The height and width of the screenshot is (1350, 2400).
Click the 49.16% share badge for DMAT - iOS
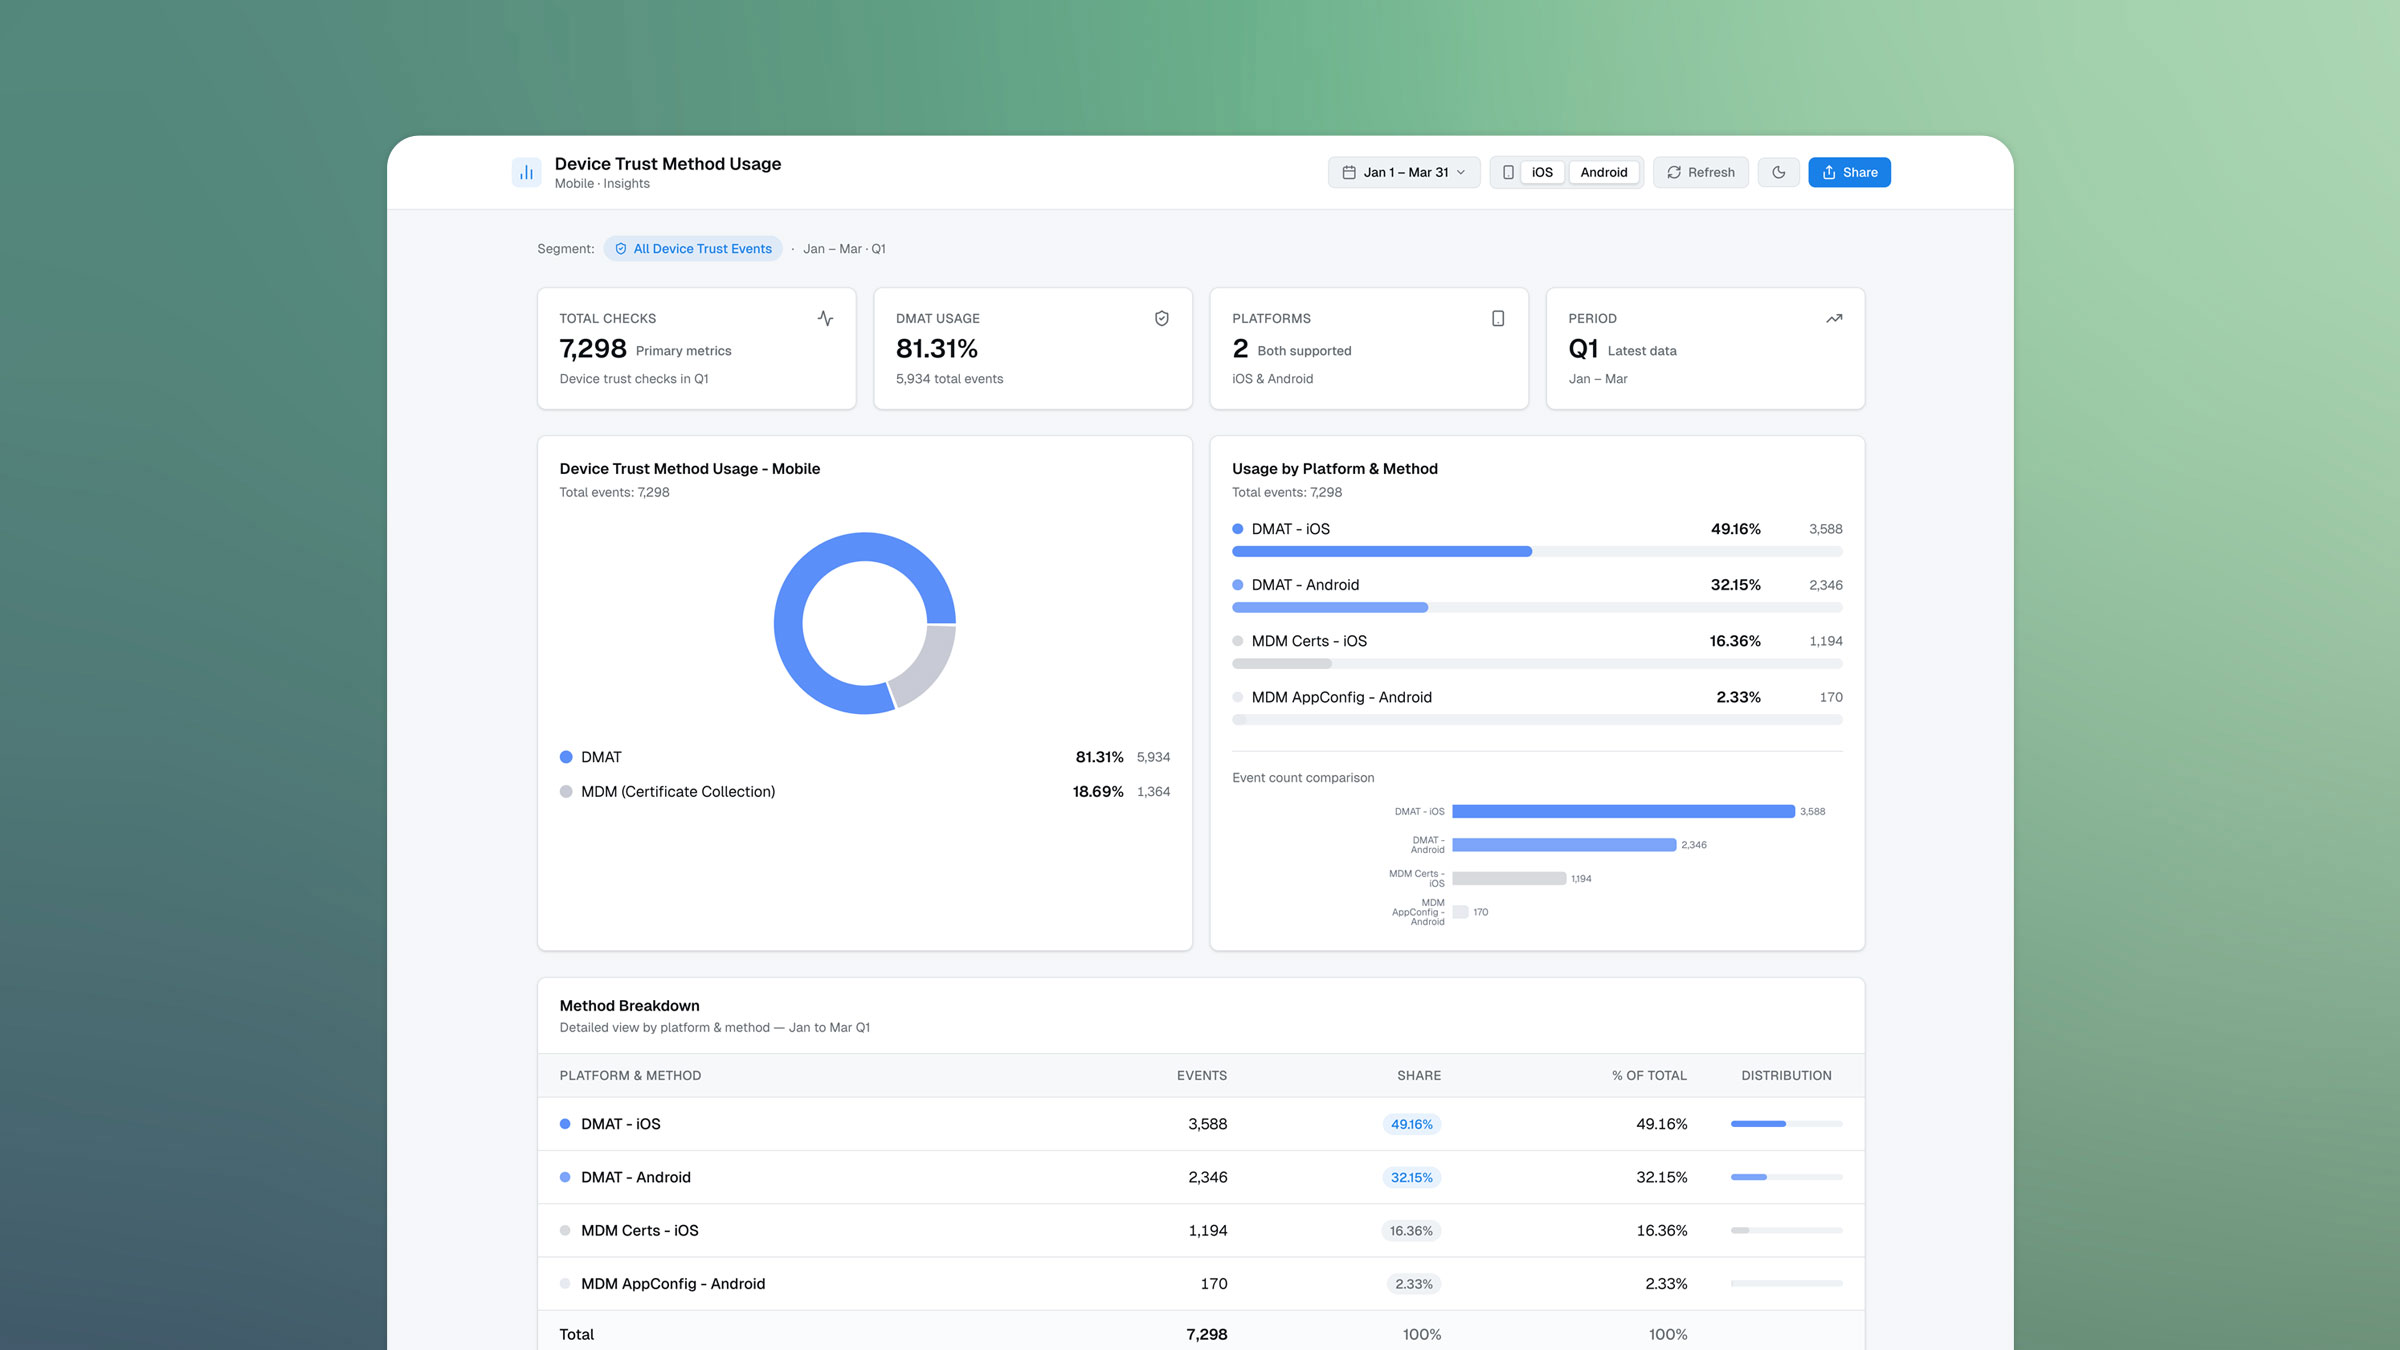1411,1124
